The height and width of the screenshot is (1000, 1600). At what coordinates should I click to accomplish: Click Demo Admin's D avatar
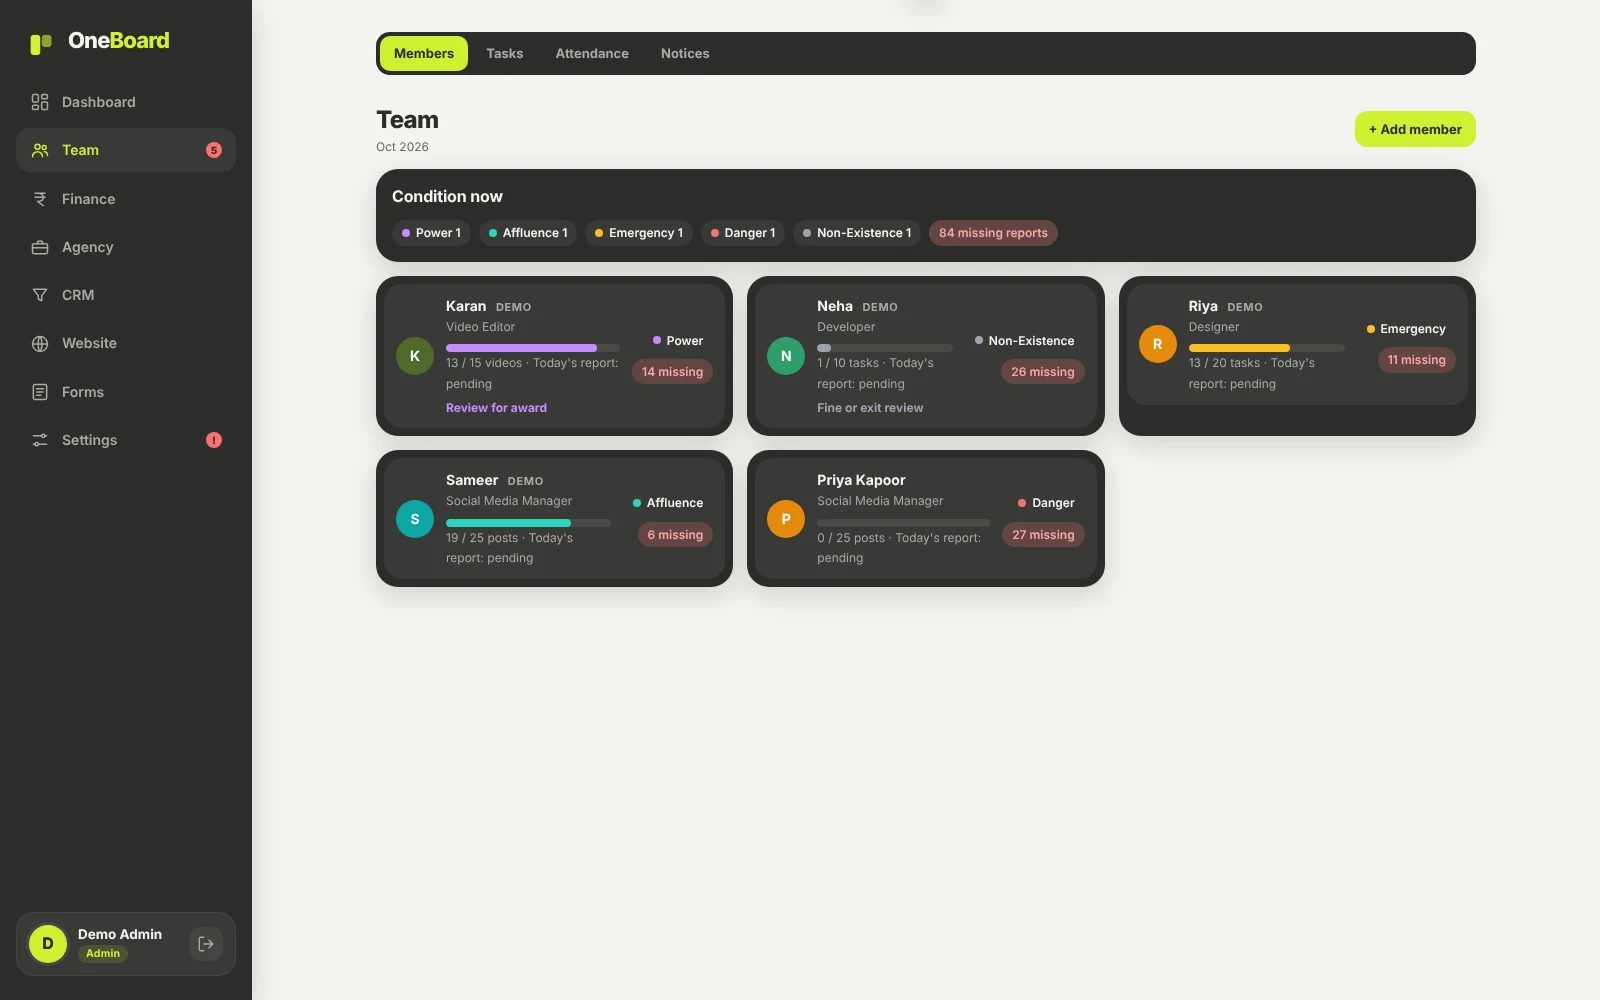pyautogui.click(x=48, y=944)
